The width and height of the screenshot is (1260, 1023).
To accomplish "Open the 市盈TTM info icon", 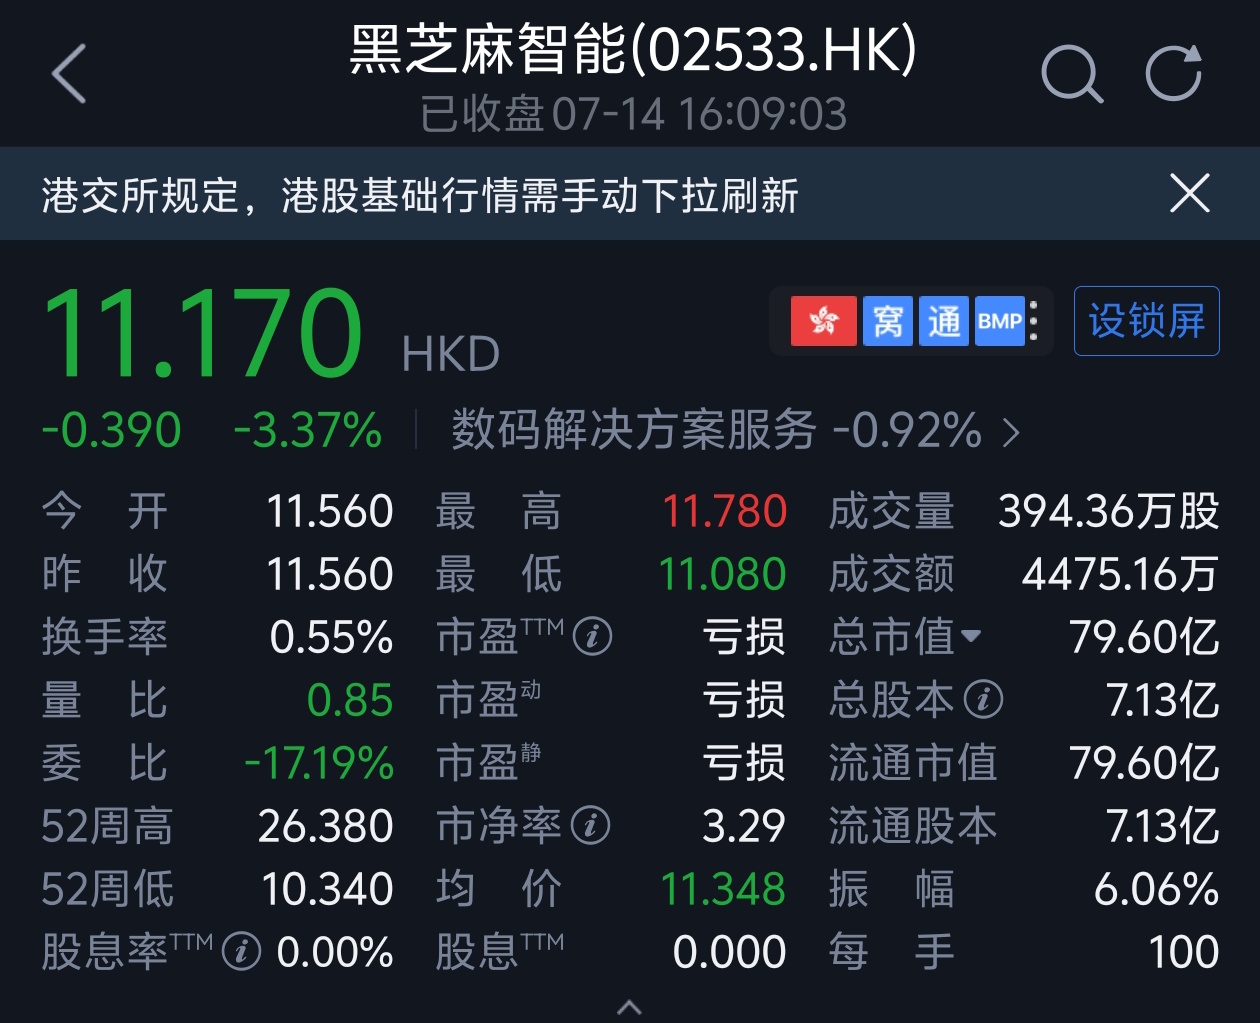I will click(593, 636).
